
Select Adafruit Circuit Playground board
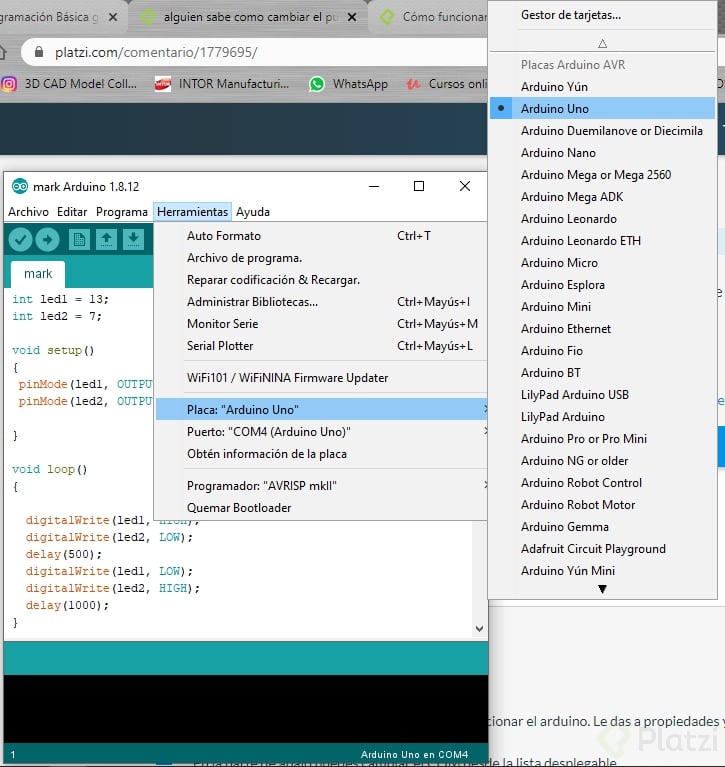602,549
